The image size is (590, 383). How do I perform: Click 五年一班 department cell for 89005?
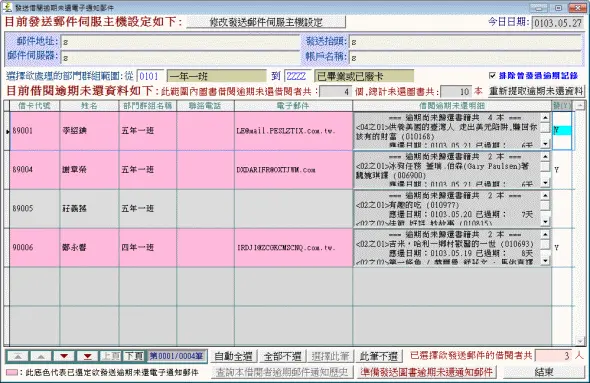(148, 208)
